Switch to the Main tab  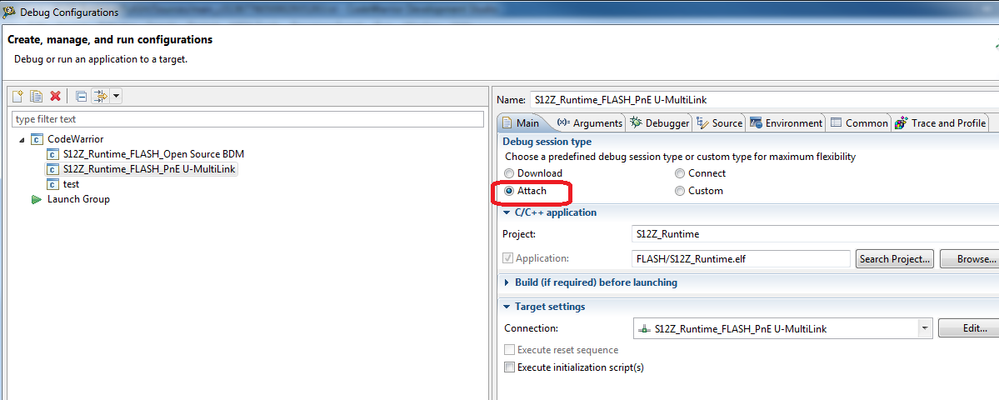521,123
